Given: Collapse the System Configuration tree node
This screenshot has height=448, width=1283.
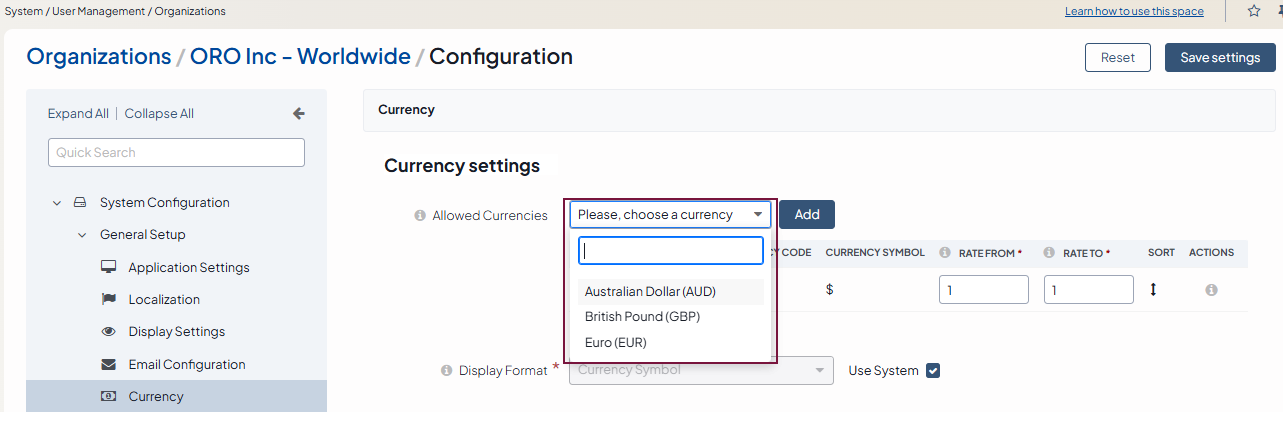Looking at the screenshot, I should point(57,203).
